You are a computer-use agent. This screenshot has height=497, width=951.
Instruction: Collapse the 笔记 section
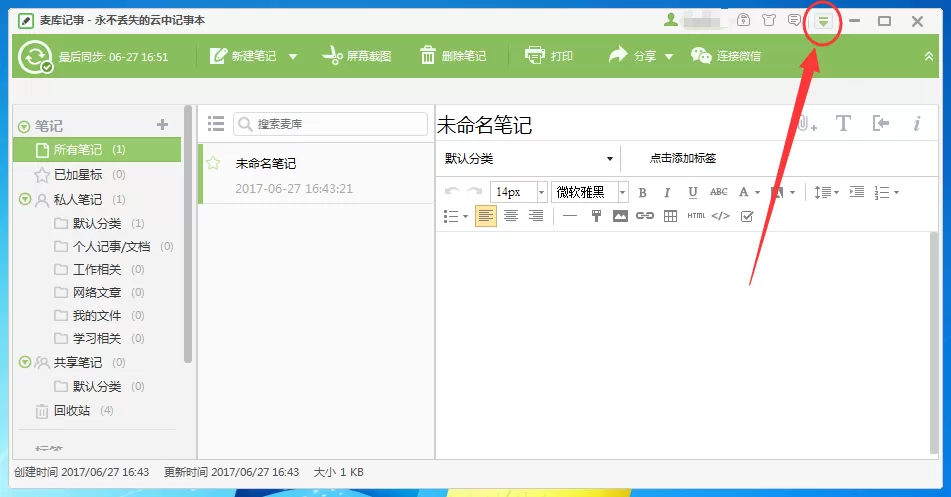point(24,126)
